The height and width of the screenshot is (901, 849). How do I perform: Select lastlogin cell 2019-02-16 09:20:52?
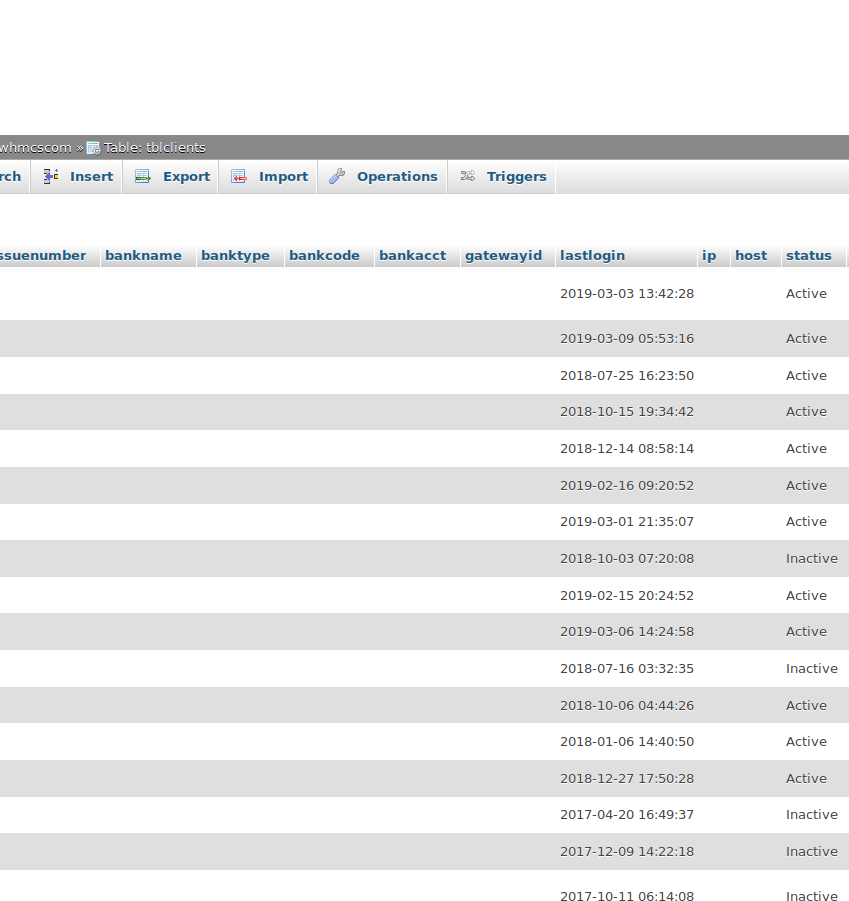point(627,486)
